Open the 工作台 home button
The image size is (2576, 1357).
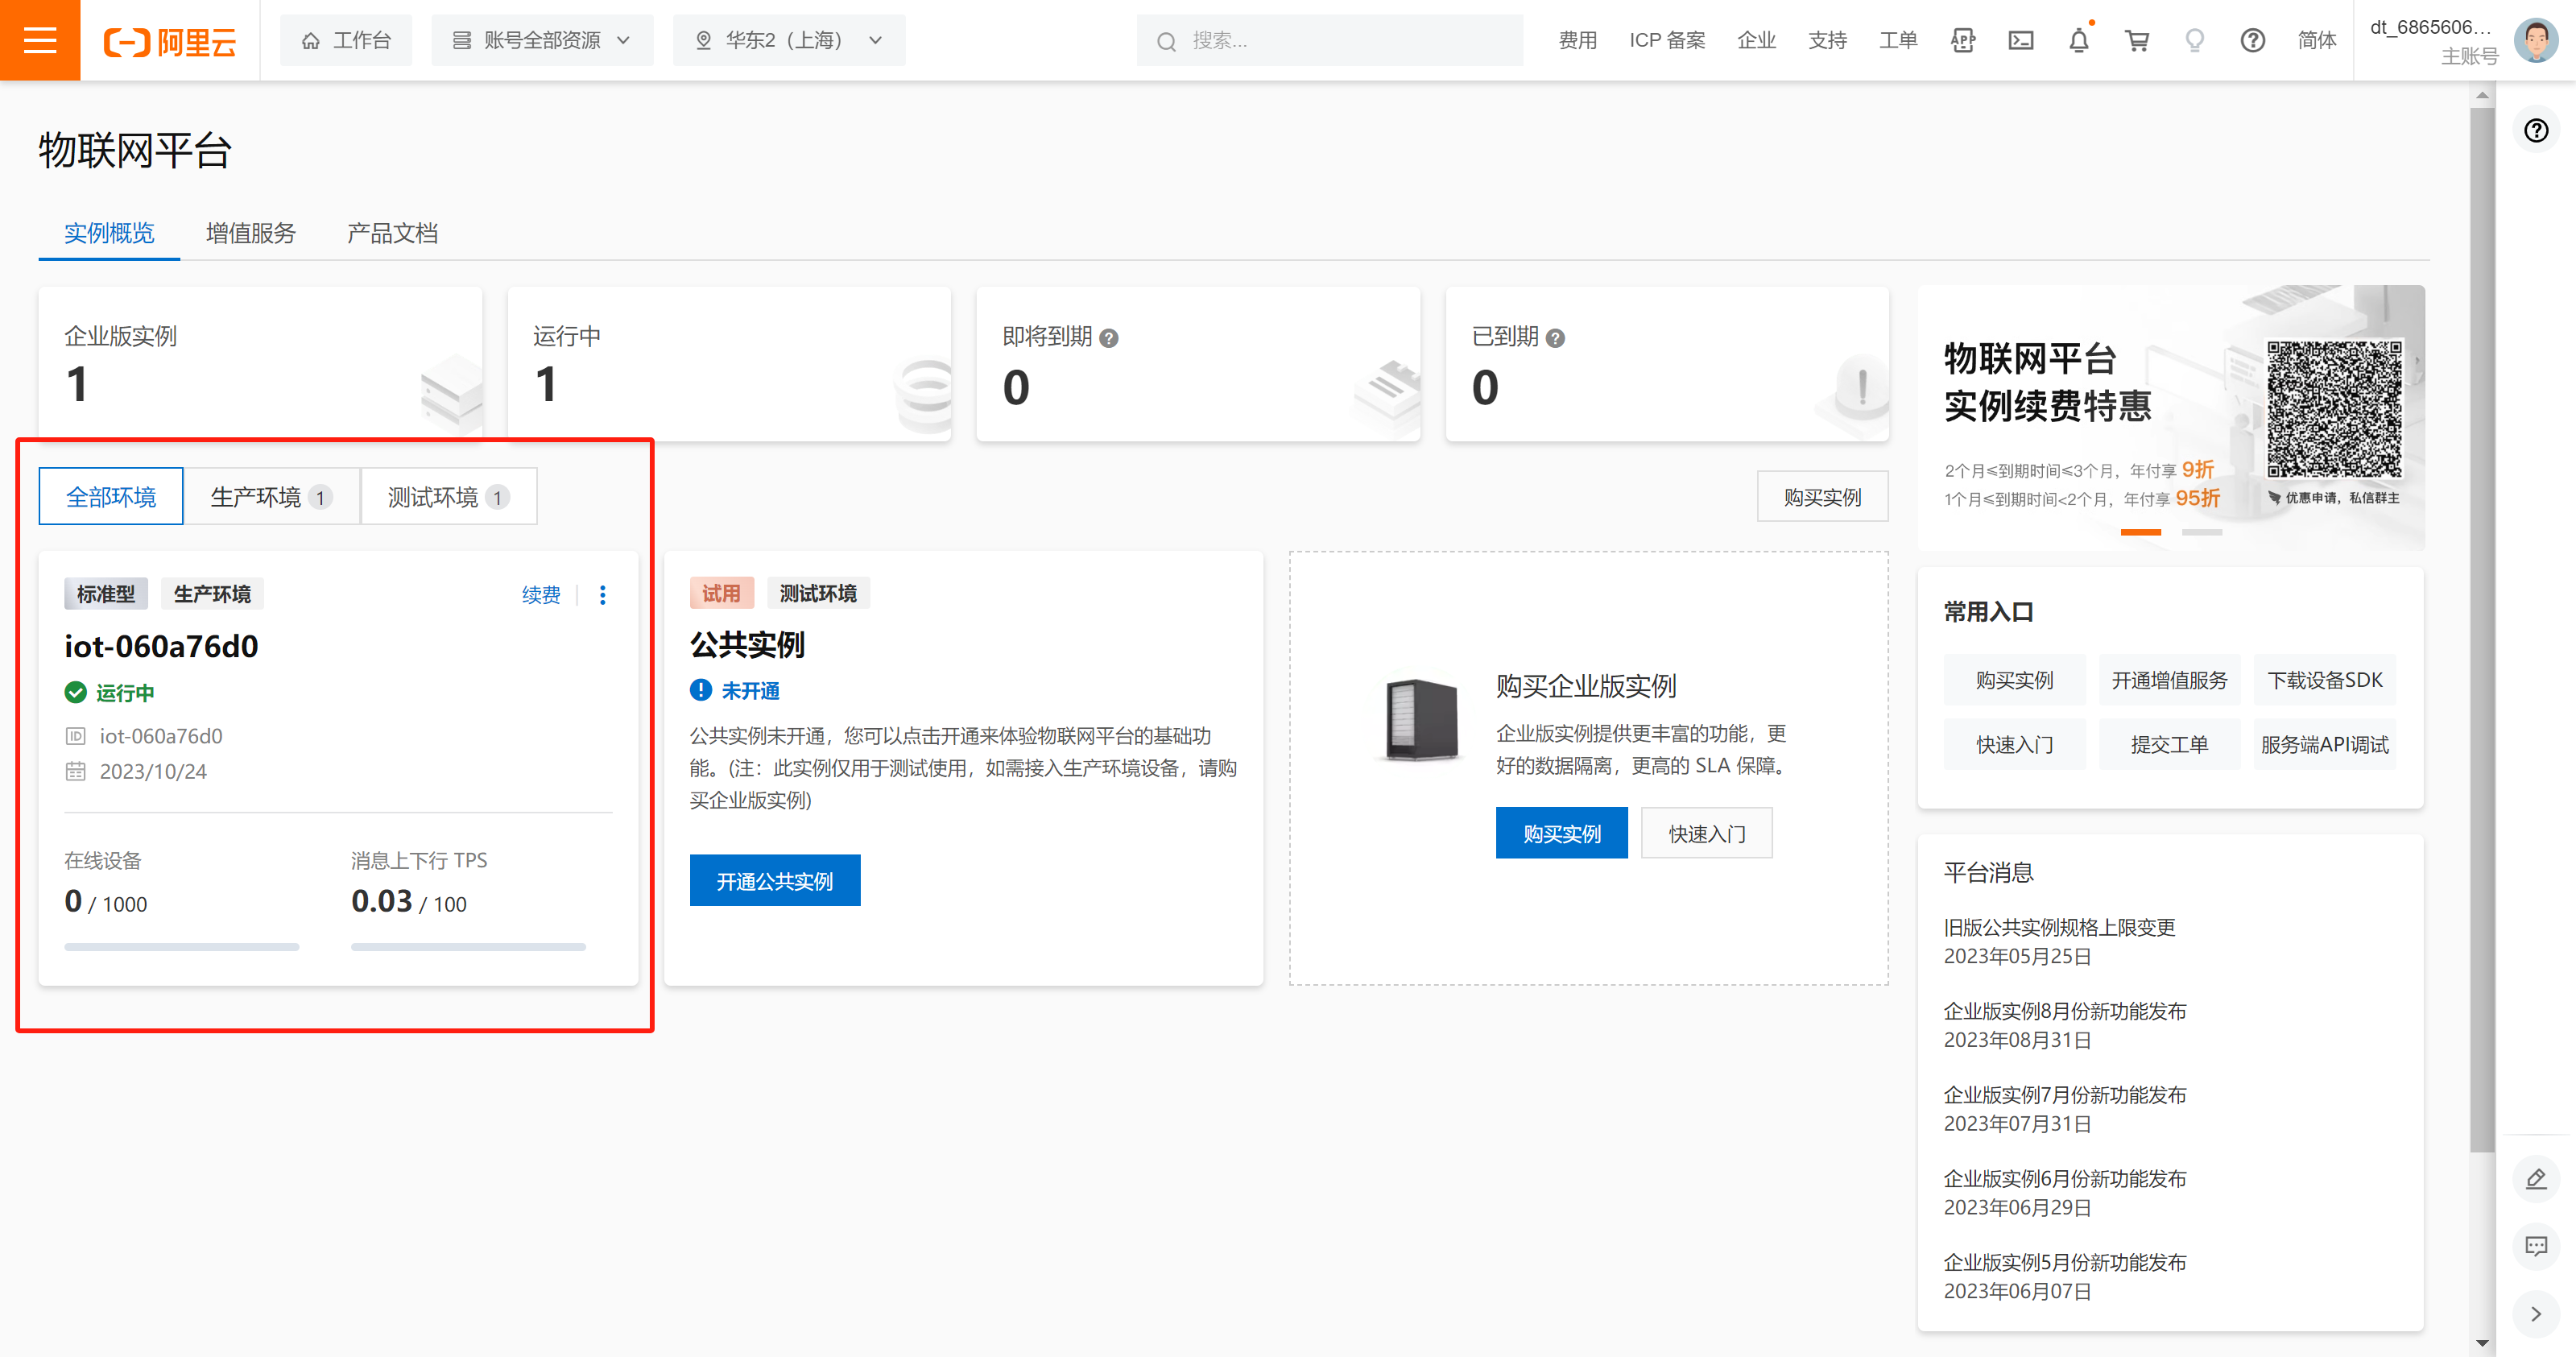pos(346,40)
